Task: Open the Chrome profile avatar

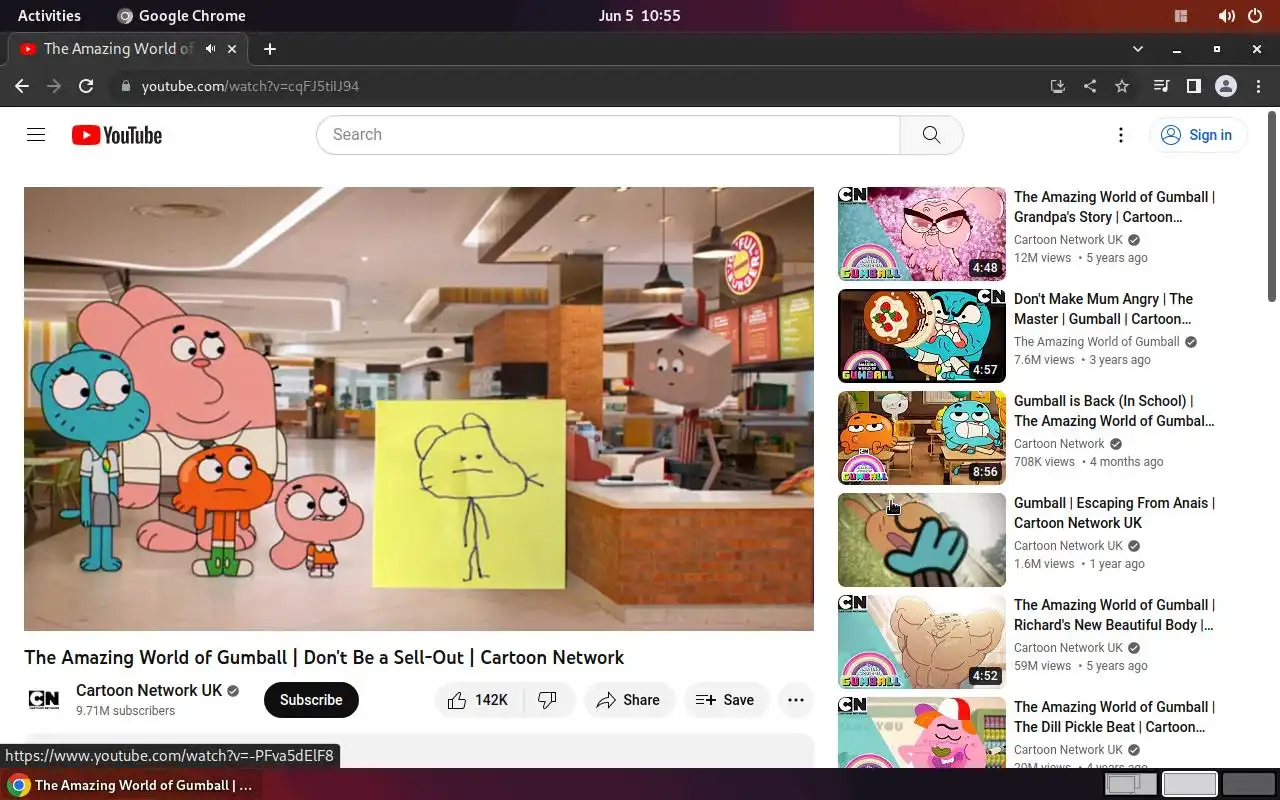Action: (1226, 86)
